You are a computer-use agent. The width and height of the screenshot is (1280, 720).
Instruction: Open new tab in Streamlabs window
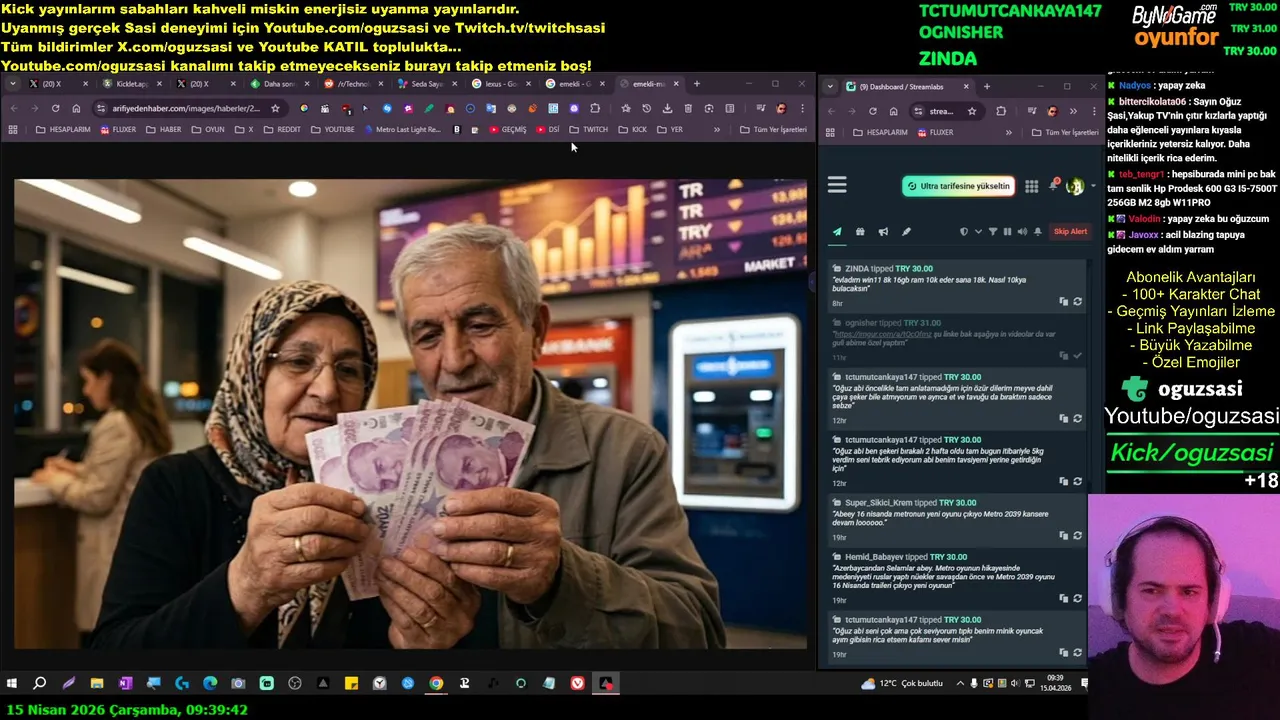(x=987, y=87)
